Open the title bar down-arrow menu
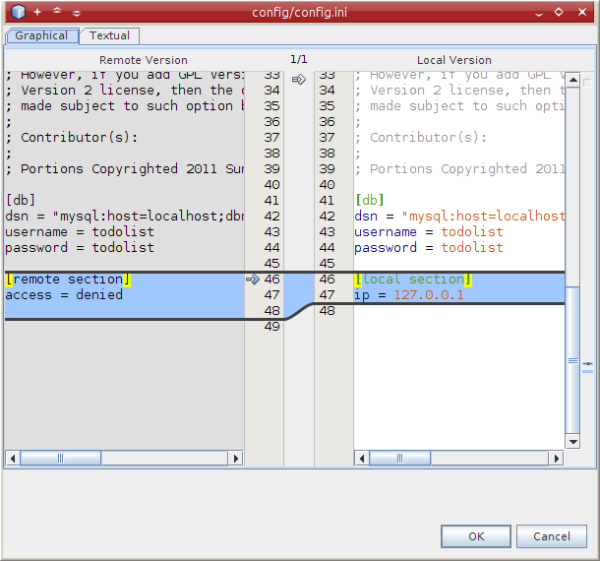The height and width of the screenshot is (561, 600). tap(77, 12)
